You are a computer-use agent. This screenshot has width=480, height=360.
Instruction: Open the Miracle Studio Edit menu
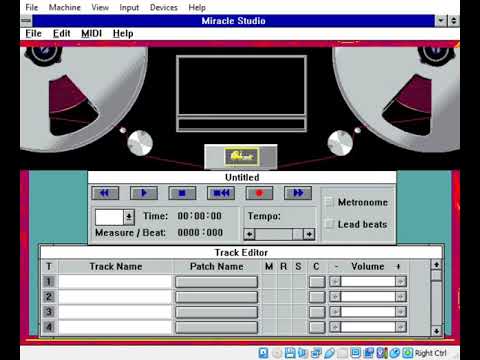(x=62, y=34)
